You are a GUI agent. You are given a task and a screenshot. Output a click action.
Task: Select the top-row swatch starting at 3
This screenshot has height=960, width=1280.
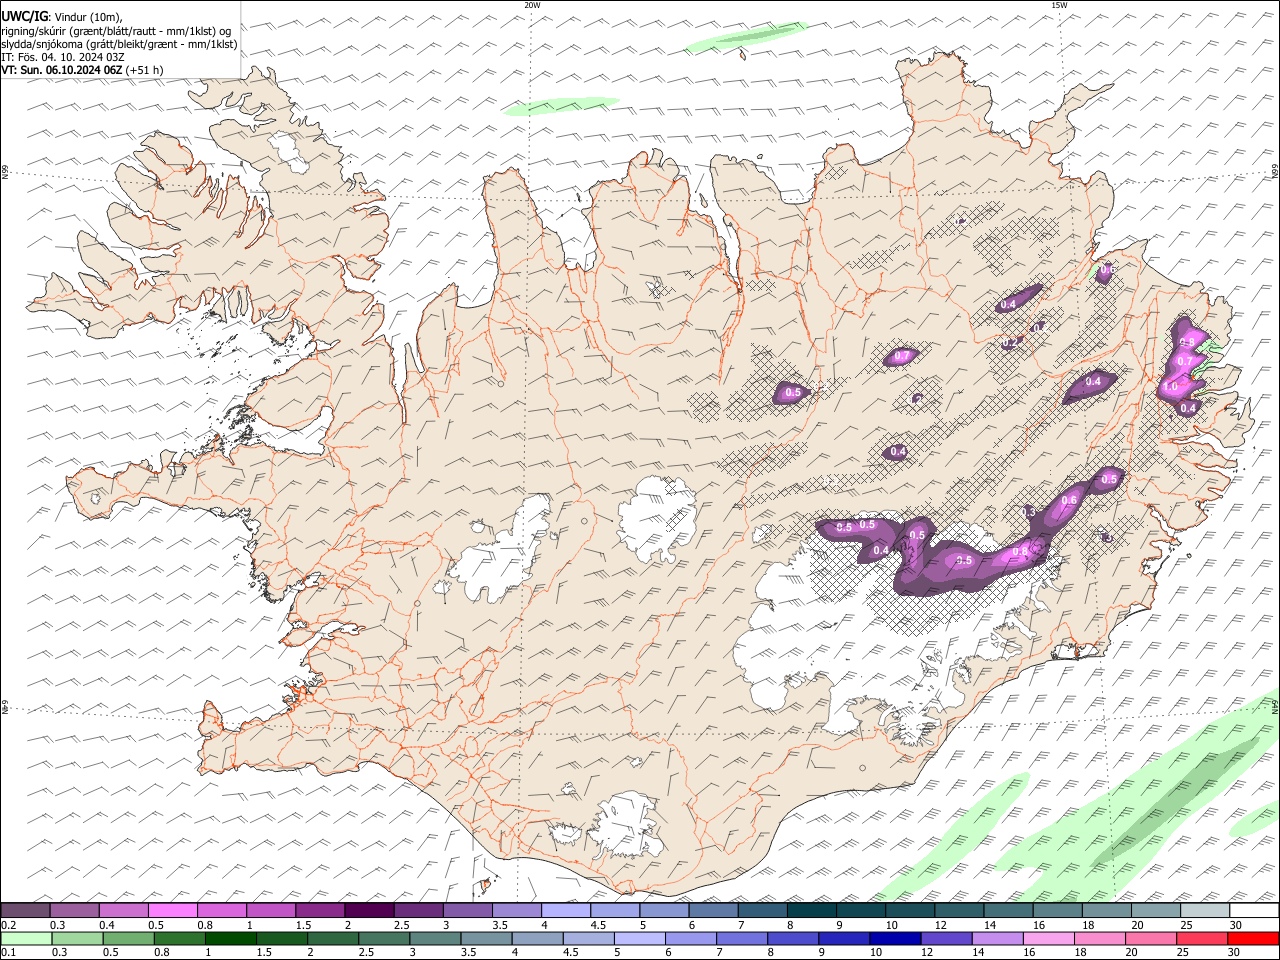(467, 911)
